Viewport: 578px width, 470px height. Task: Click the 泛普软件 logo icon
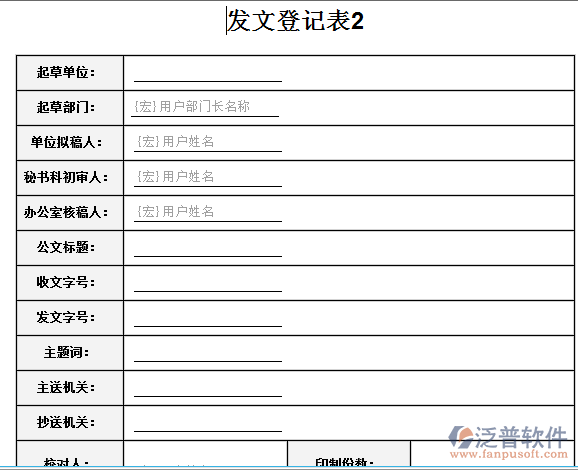460,437
